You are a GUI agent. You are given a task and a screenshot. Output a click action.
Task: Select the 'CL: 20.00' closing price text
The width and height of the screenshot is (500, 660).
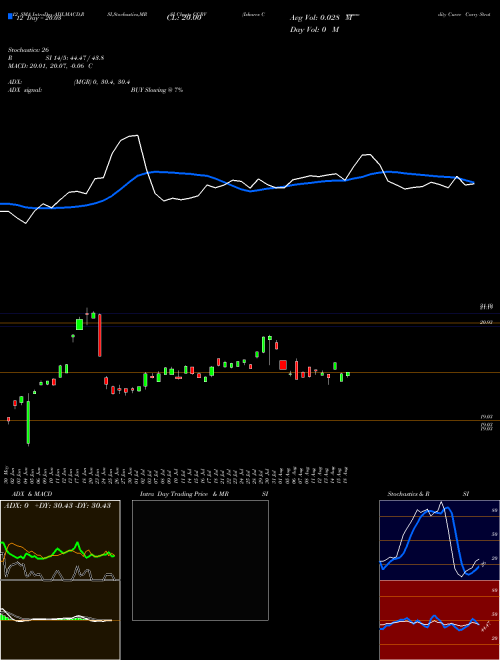pos(184,18)
